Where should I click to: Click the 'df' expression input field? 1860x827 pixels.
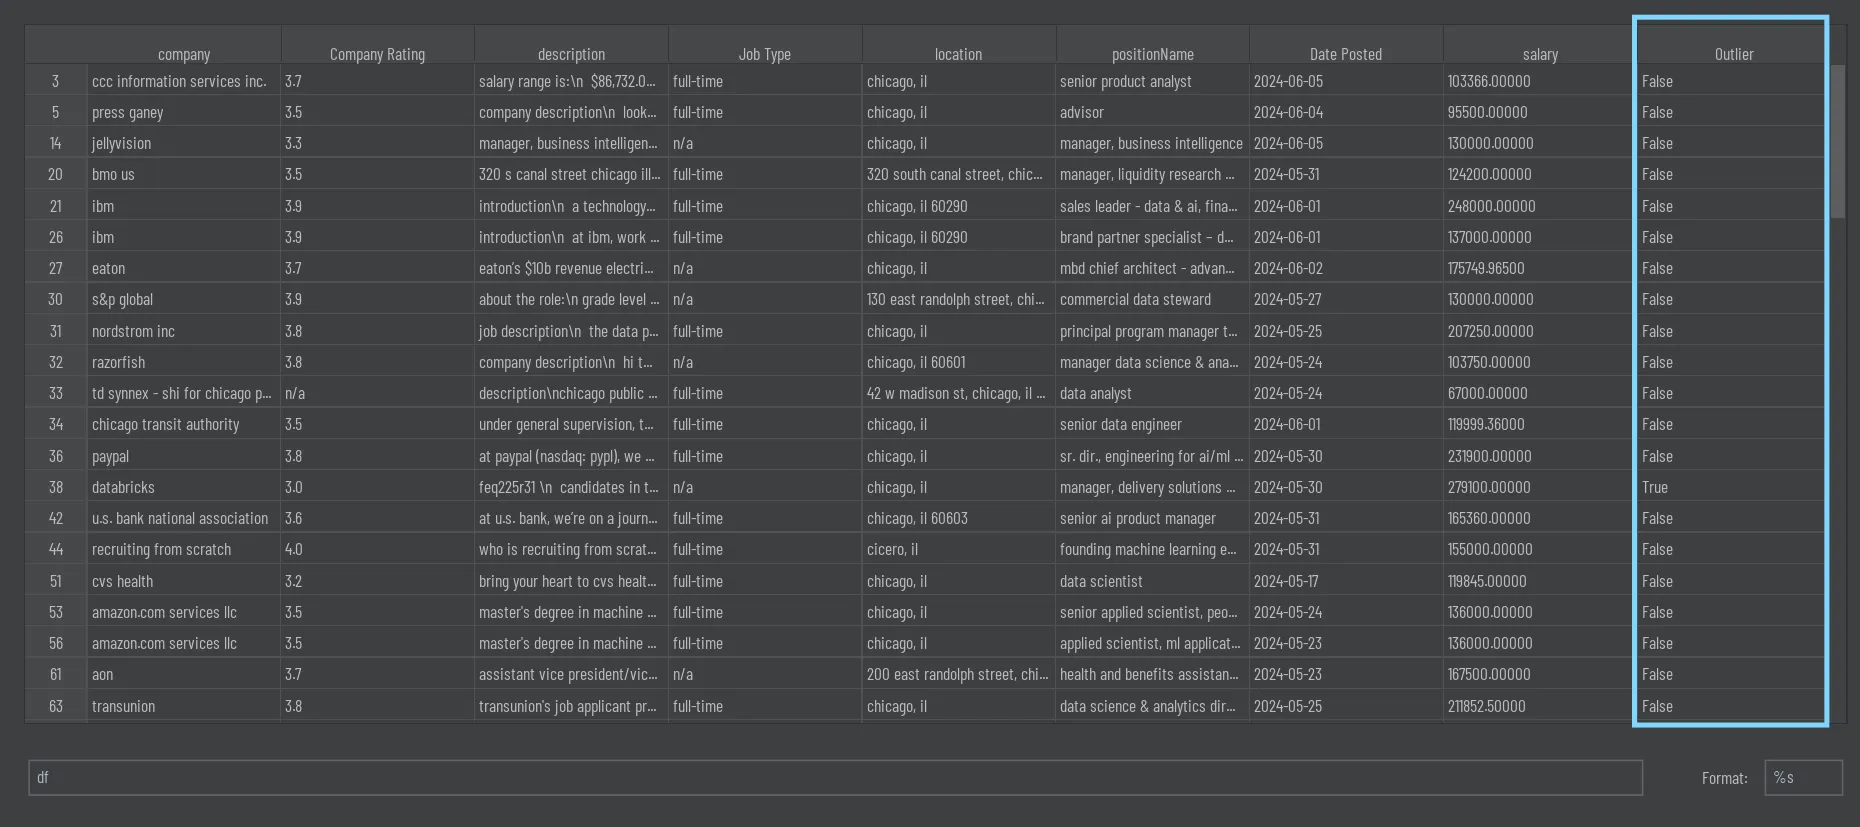coord(835,778)
